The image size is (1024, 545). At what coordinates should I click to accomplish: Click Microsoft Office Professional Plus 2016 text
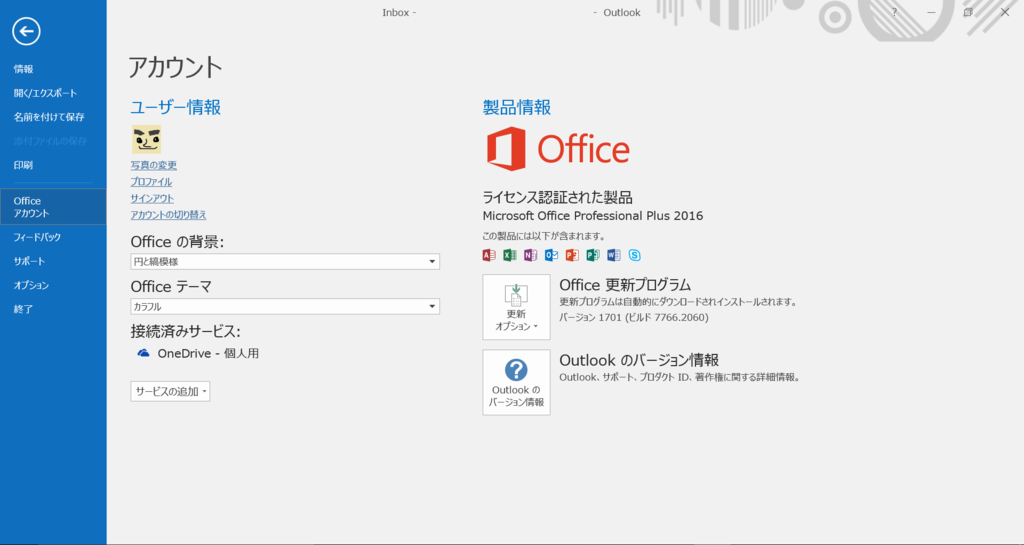point(593,215)
